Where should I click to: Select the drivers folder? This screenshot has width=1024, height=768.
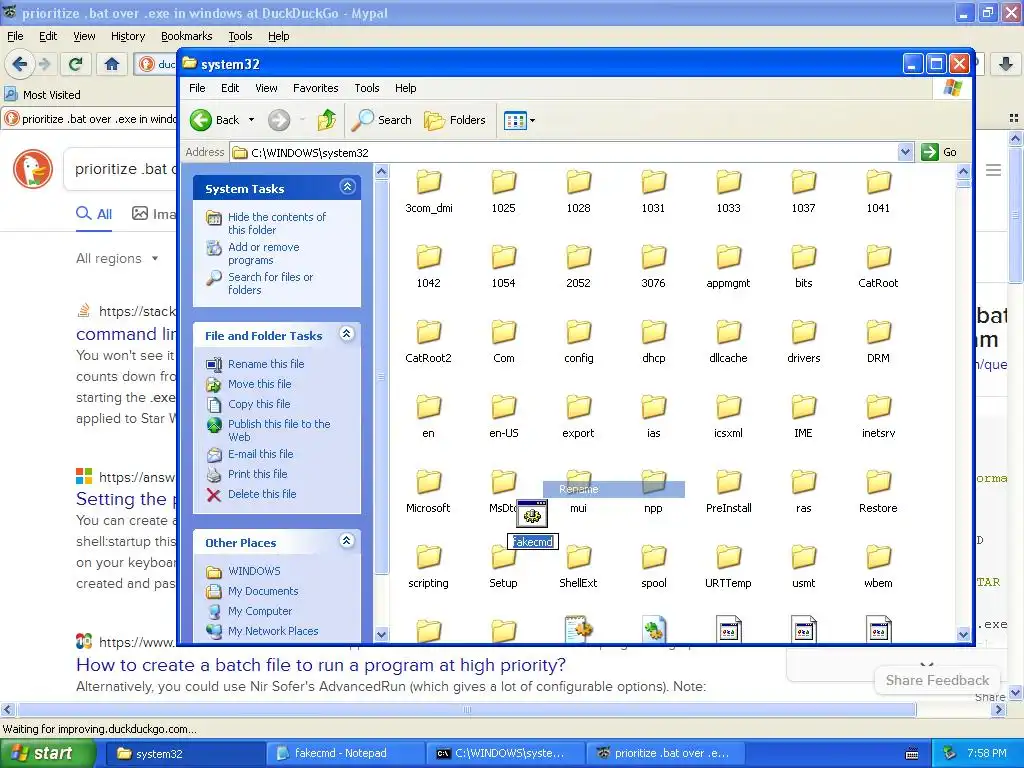pyautogui.click(x=803, y=342)
